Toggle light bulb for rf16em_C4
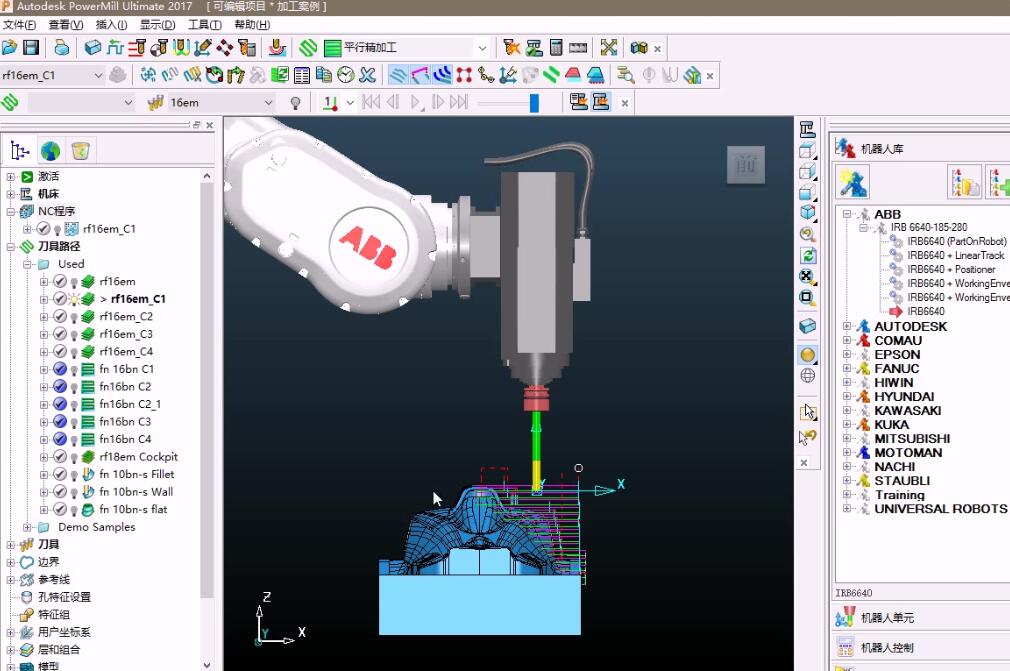The height and width of the screenshot is (671, 1010). [x=73, y=352]
